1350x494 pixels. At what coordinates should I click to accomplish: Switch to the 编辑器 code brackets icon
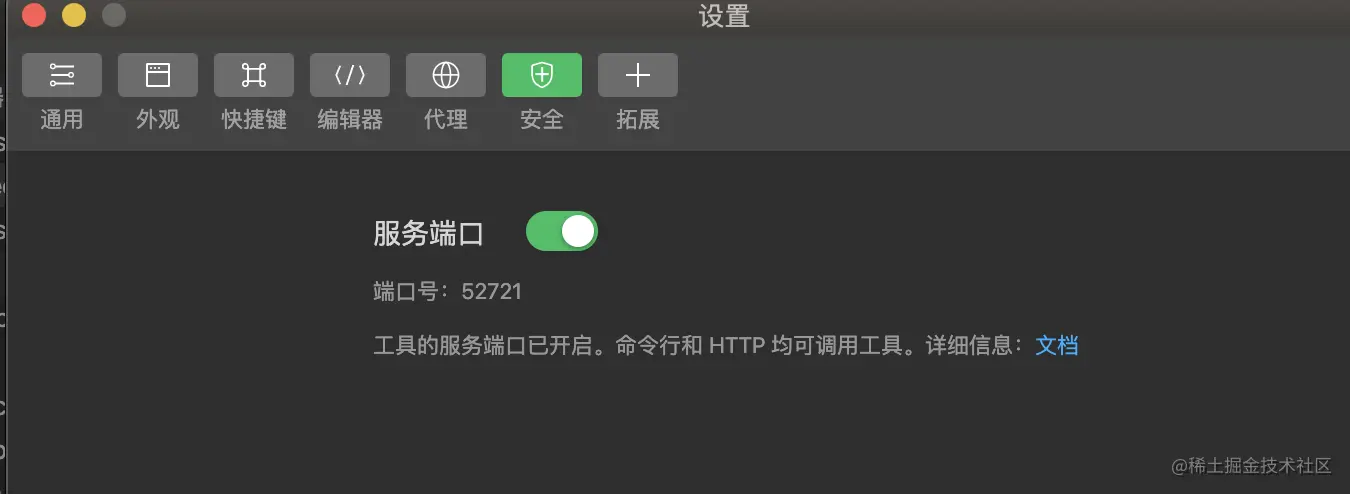(350, 75)
